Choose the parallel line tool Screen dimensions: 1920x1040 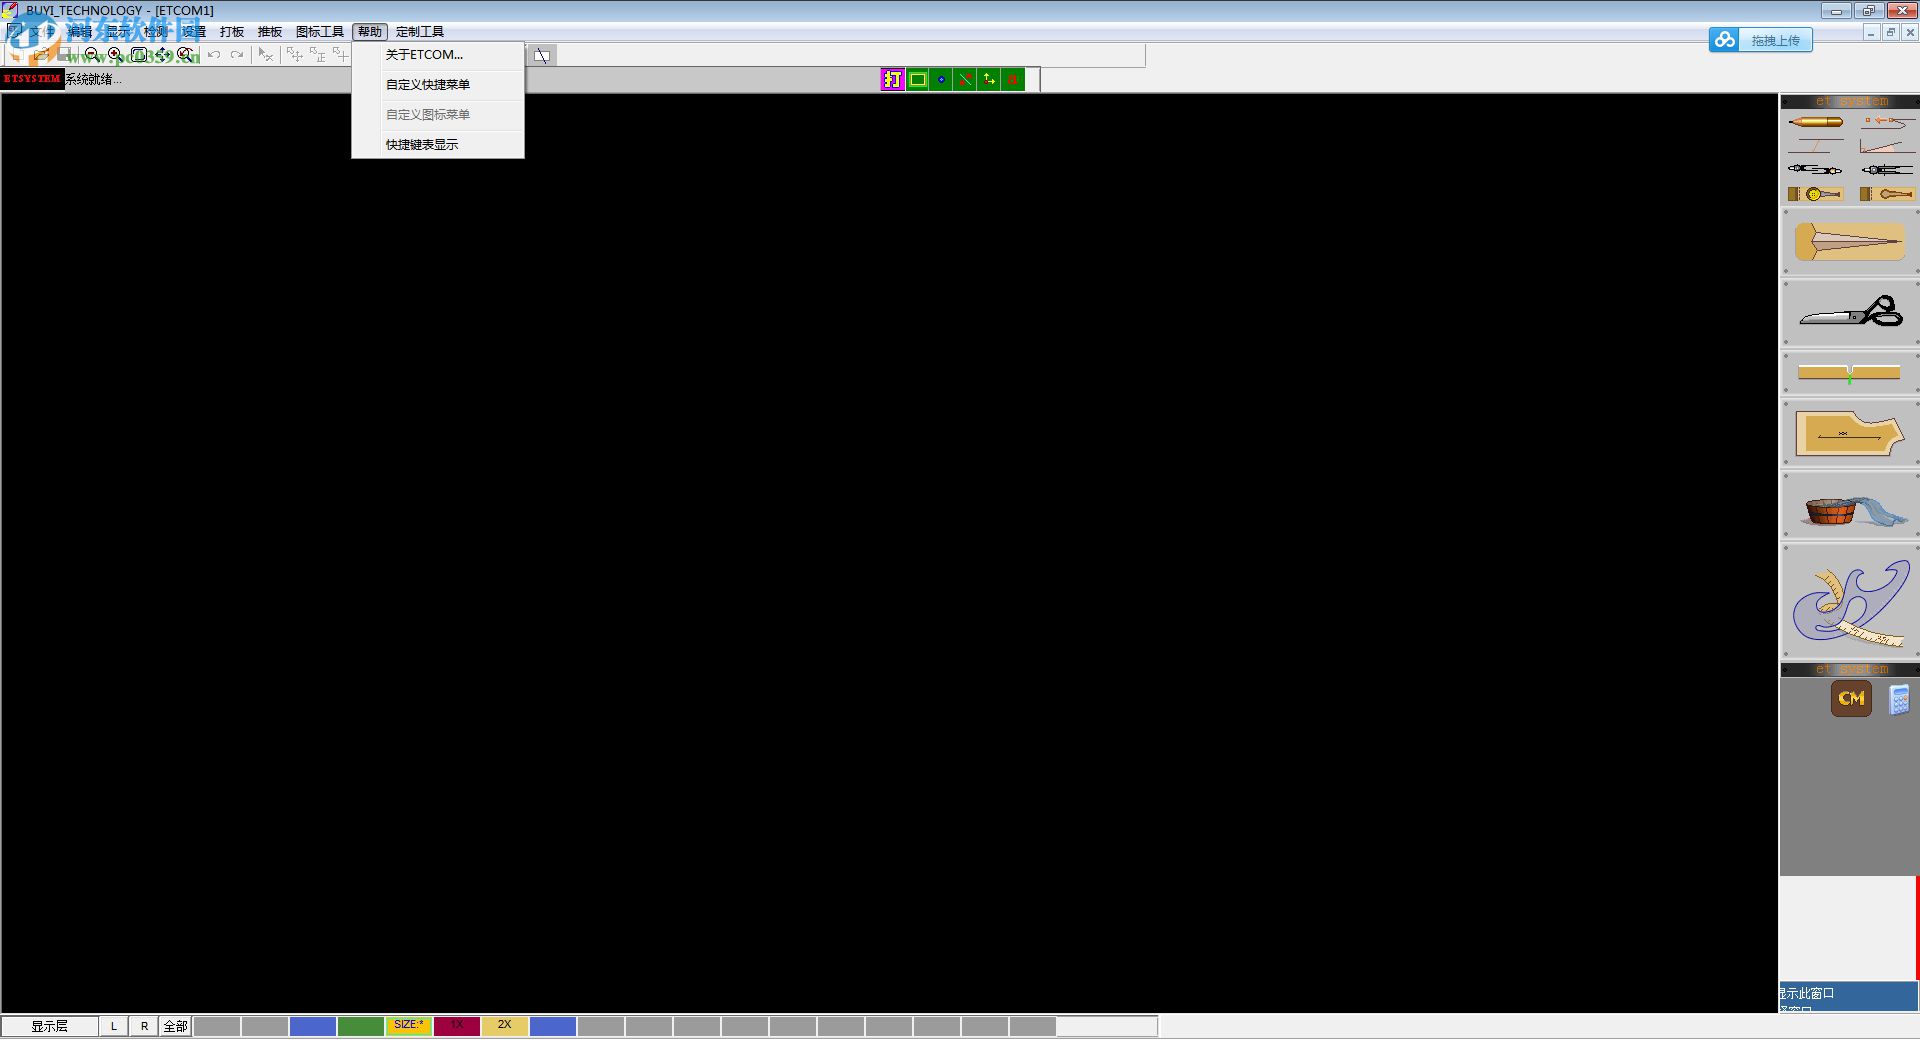point(1815,146)
